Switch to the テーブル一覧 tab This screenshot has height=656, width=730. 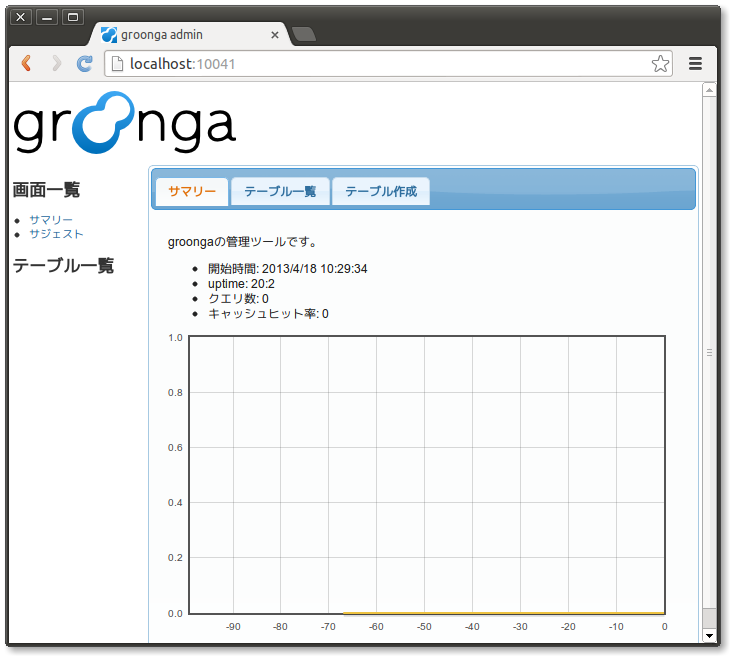click(280, 191)
